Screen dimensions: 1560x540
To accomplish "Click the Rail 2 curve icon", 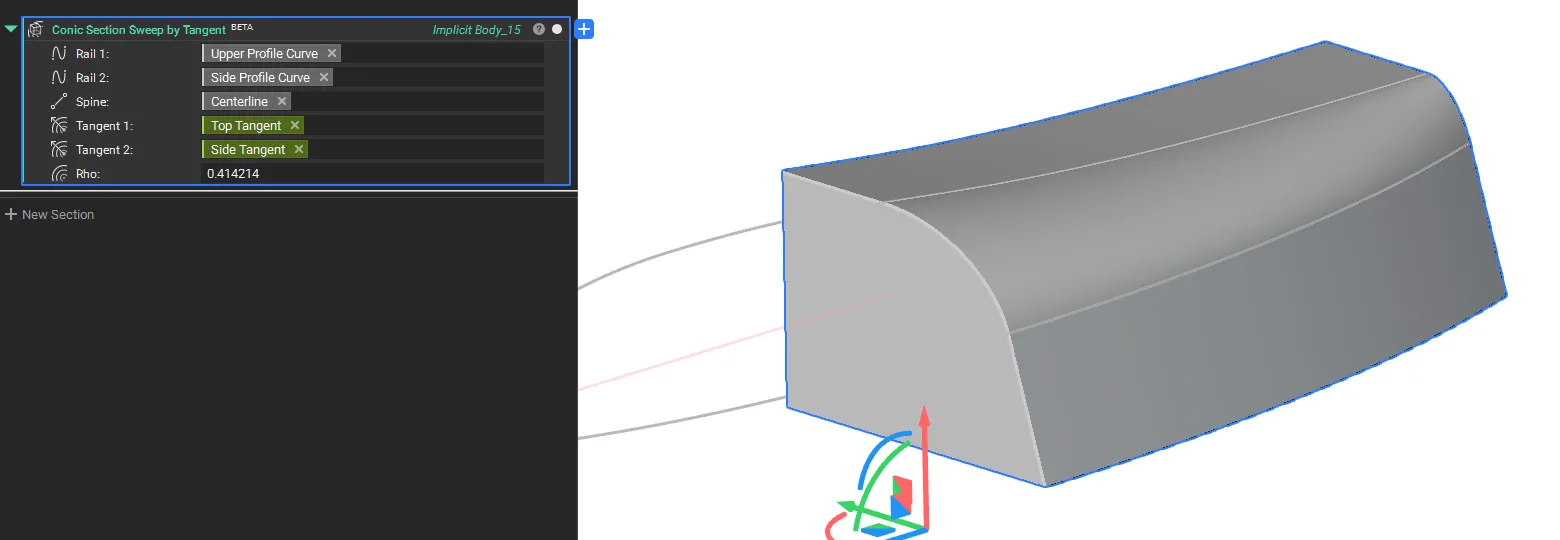I will (x=59, y=77).
